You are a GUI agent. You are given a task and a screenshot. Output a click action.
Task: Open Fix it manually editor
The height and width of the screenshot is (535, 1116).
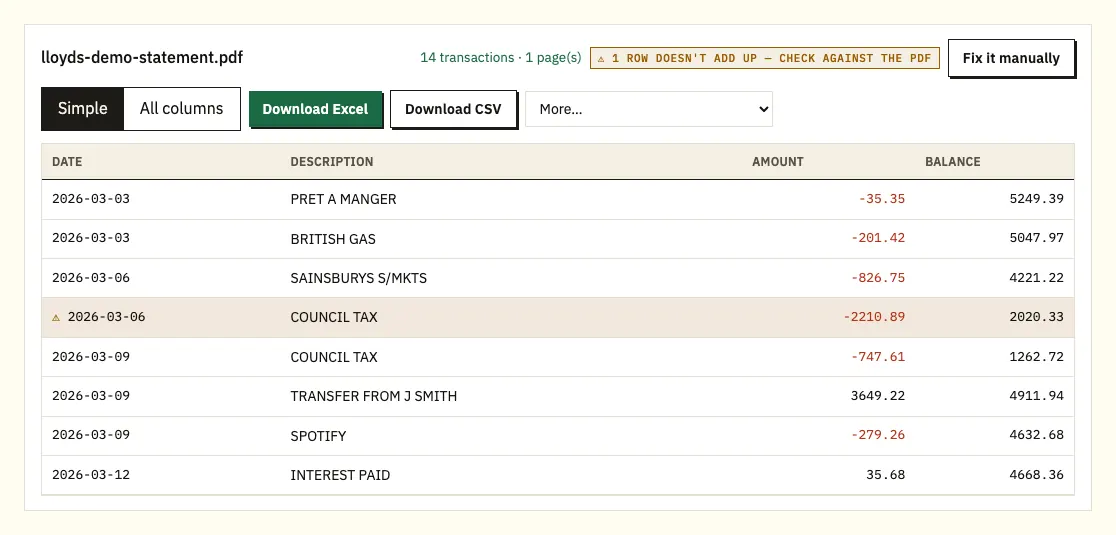[x=1011, y=58]
